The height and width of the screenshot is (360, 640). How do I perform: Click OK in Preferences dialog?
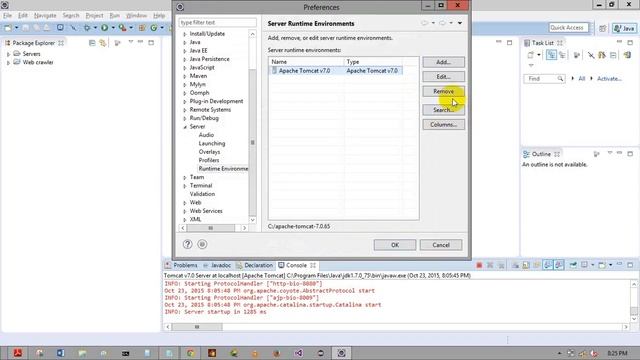point(395,245)
